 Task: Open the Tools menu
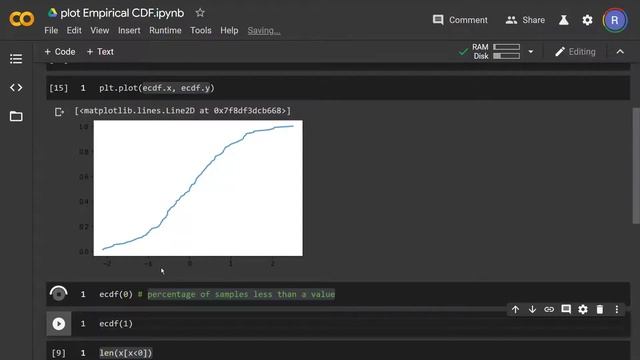[x=200, y=31]
